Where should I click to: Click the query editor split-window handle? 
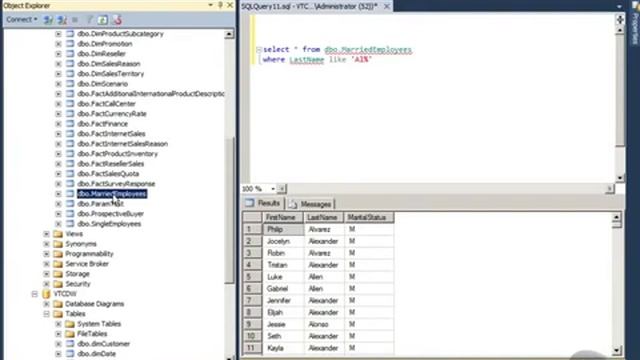coord(620,19)
